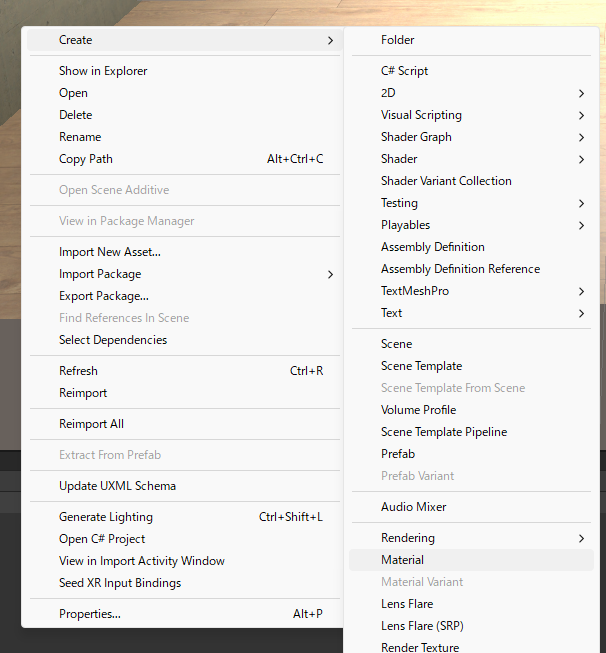Open the Create submenu entry
This screenshot has height=653, width=606.
pos(185,40)
